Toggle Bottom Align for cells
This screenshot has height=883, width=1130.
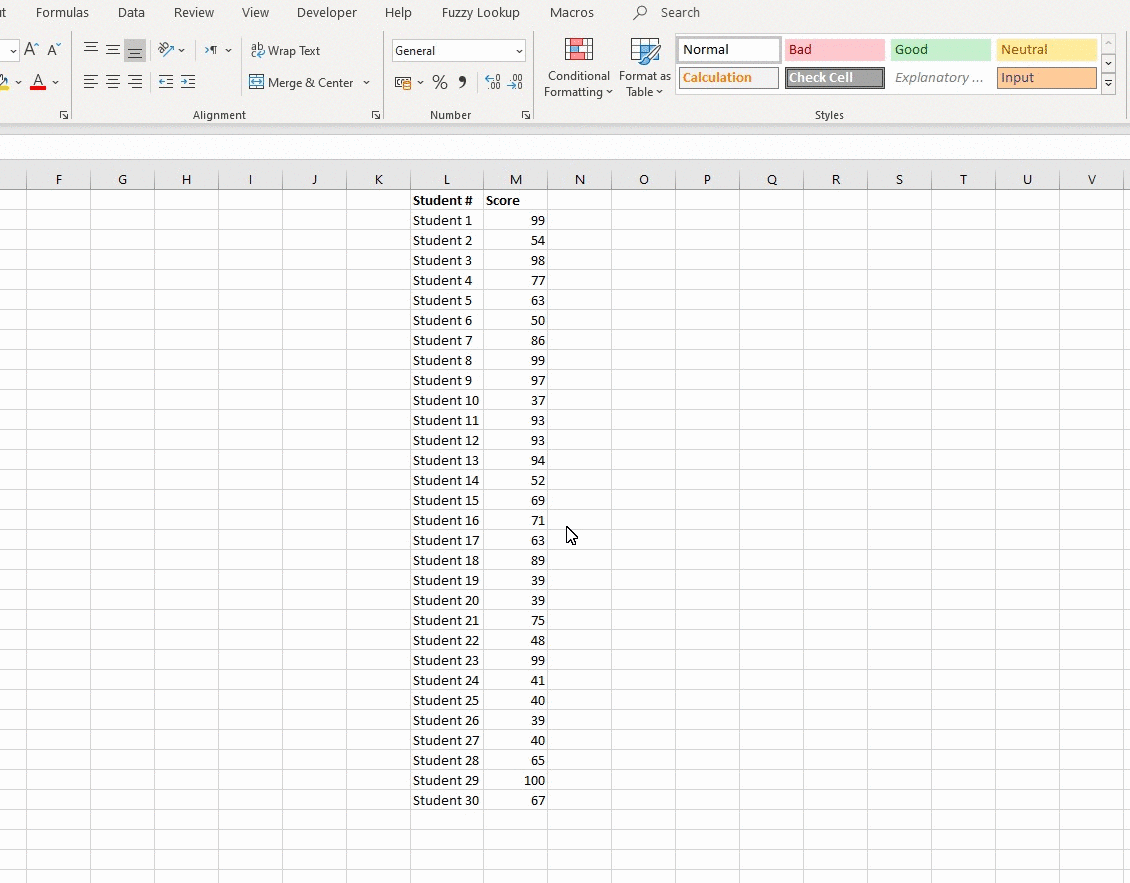[x=135, y=50]
